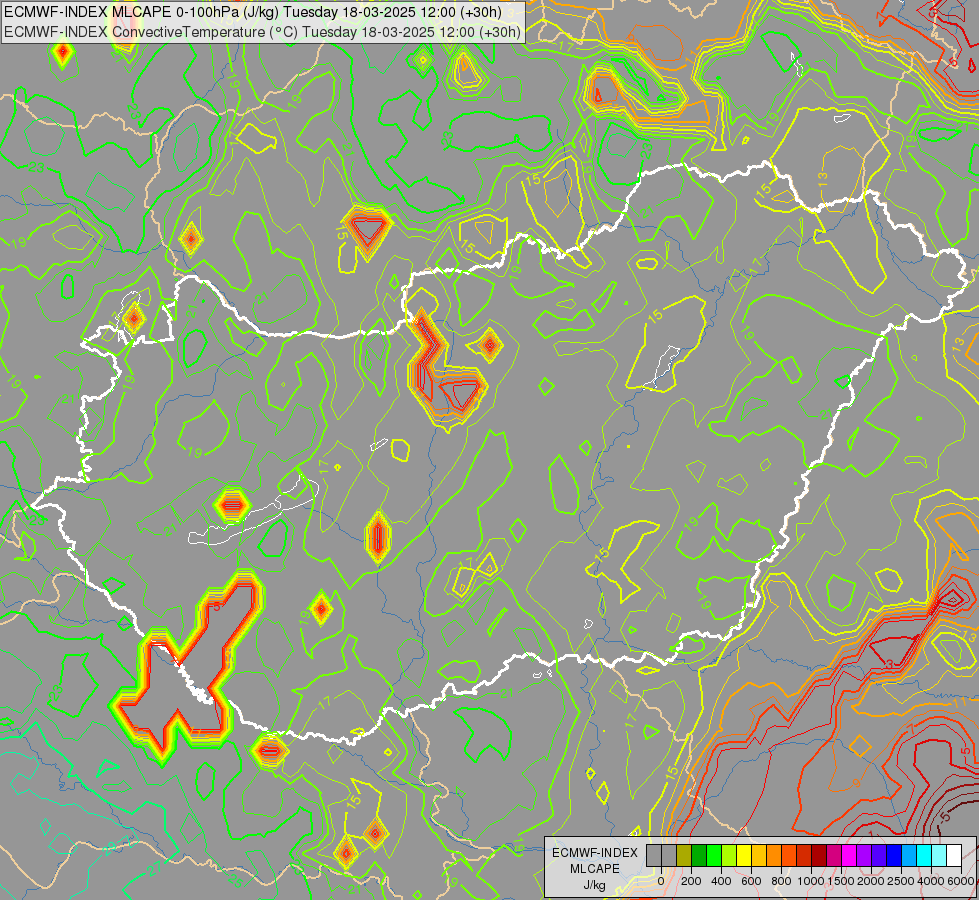Select the olive legend swatch

(684, 855)
